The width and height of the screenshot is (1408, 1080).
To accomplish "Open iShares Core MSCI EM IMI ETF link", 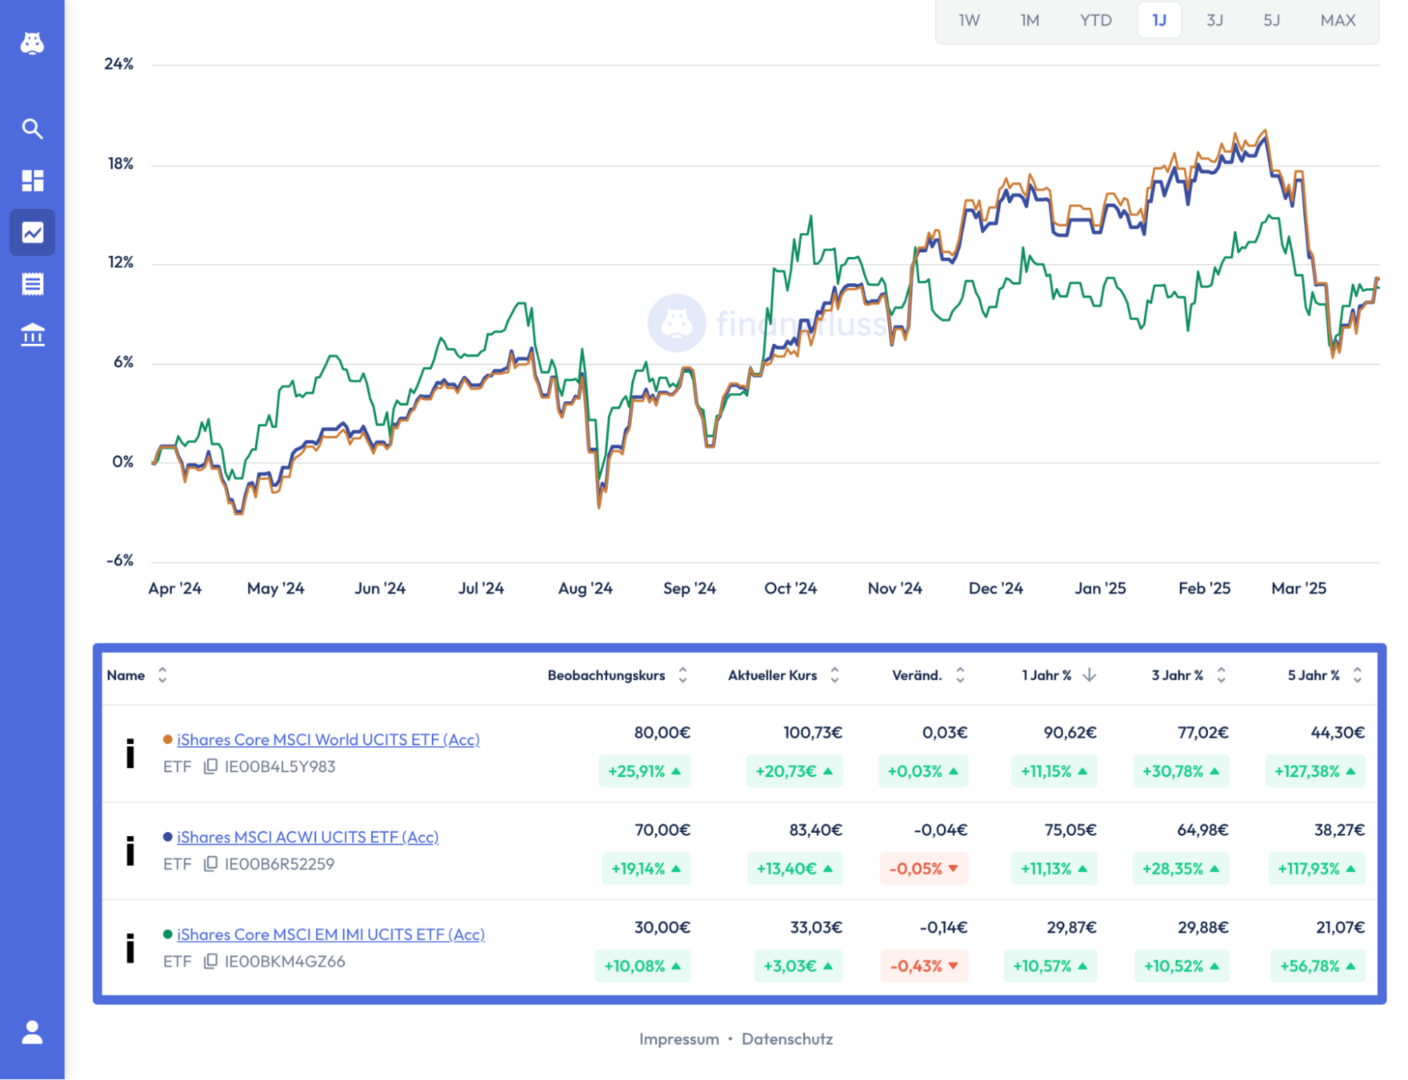I will [x=331, y=934].
